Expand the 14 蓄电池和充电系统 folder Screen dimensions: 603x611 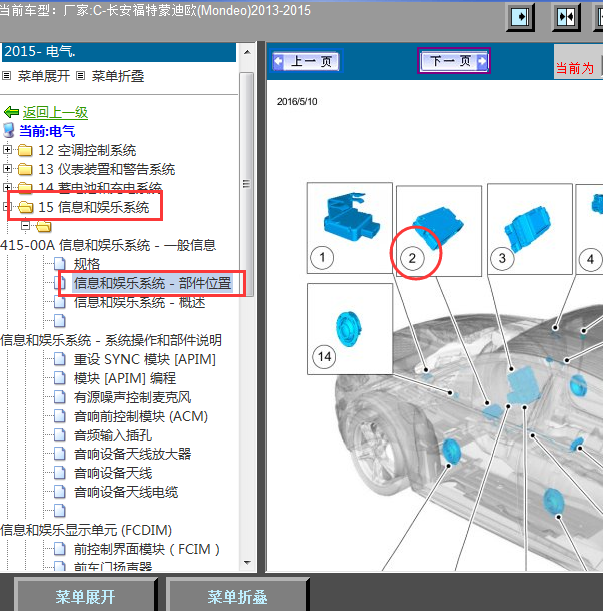pyautogui.click(x=7, y=187)
